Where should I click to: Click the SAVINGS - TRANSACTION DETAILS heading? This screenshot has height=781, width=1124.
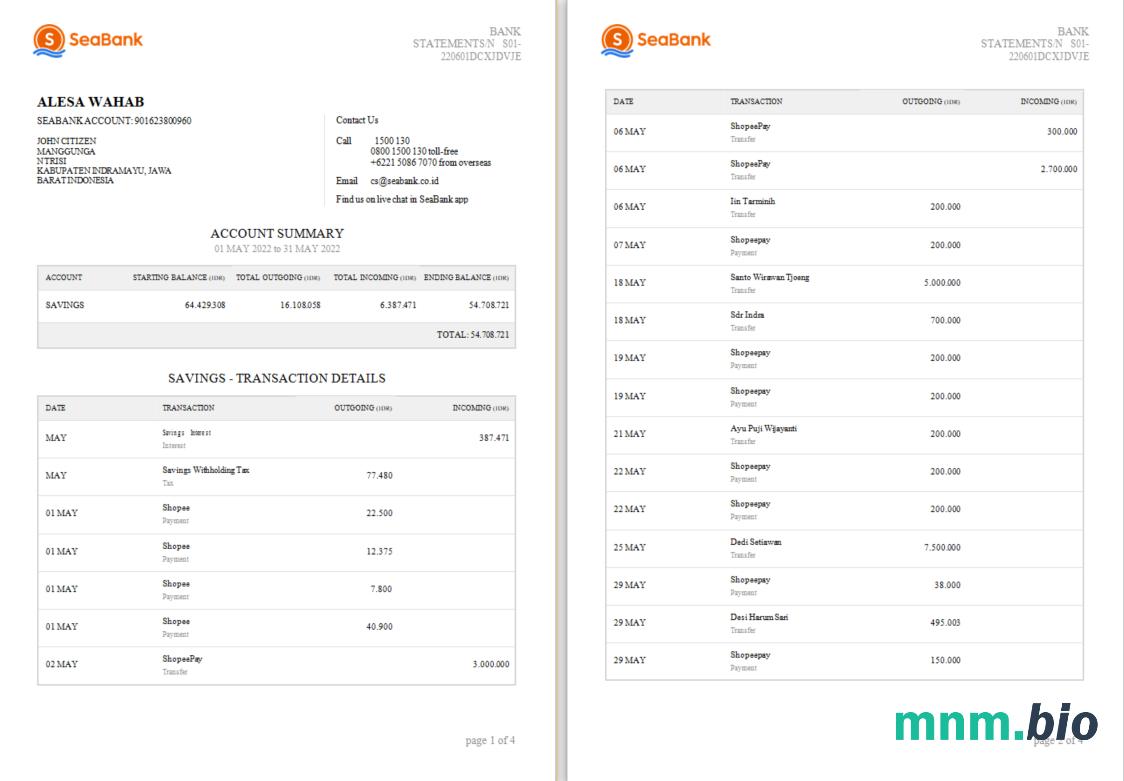[x=277, y=378]
